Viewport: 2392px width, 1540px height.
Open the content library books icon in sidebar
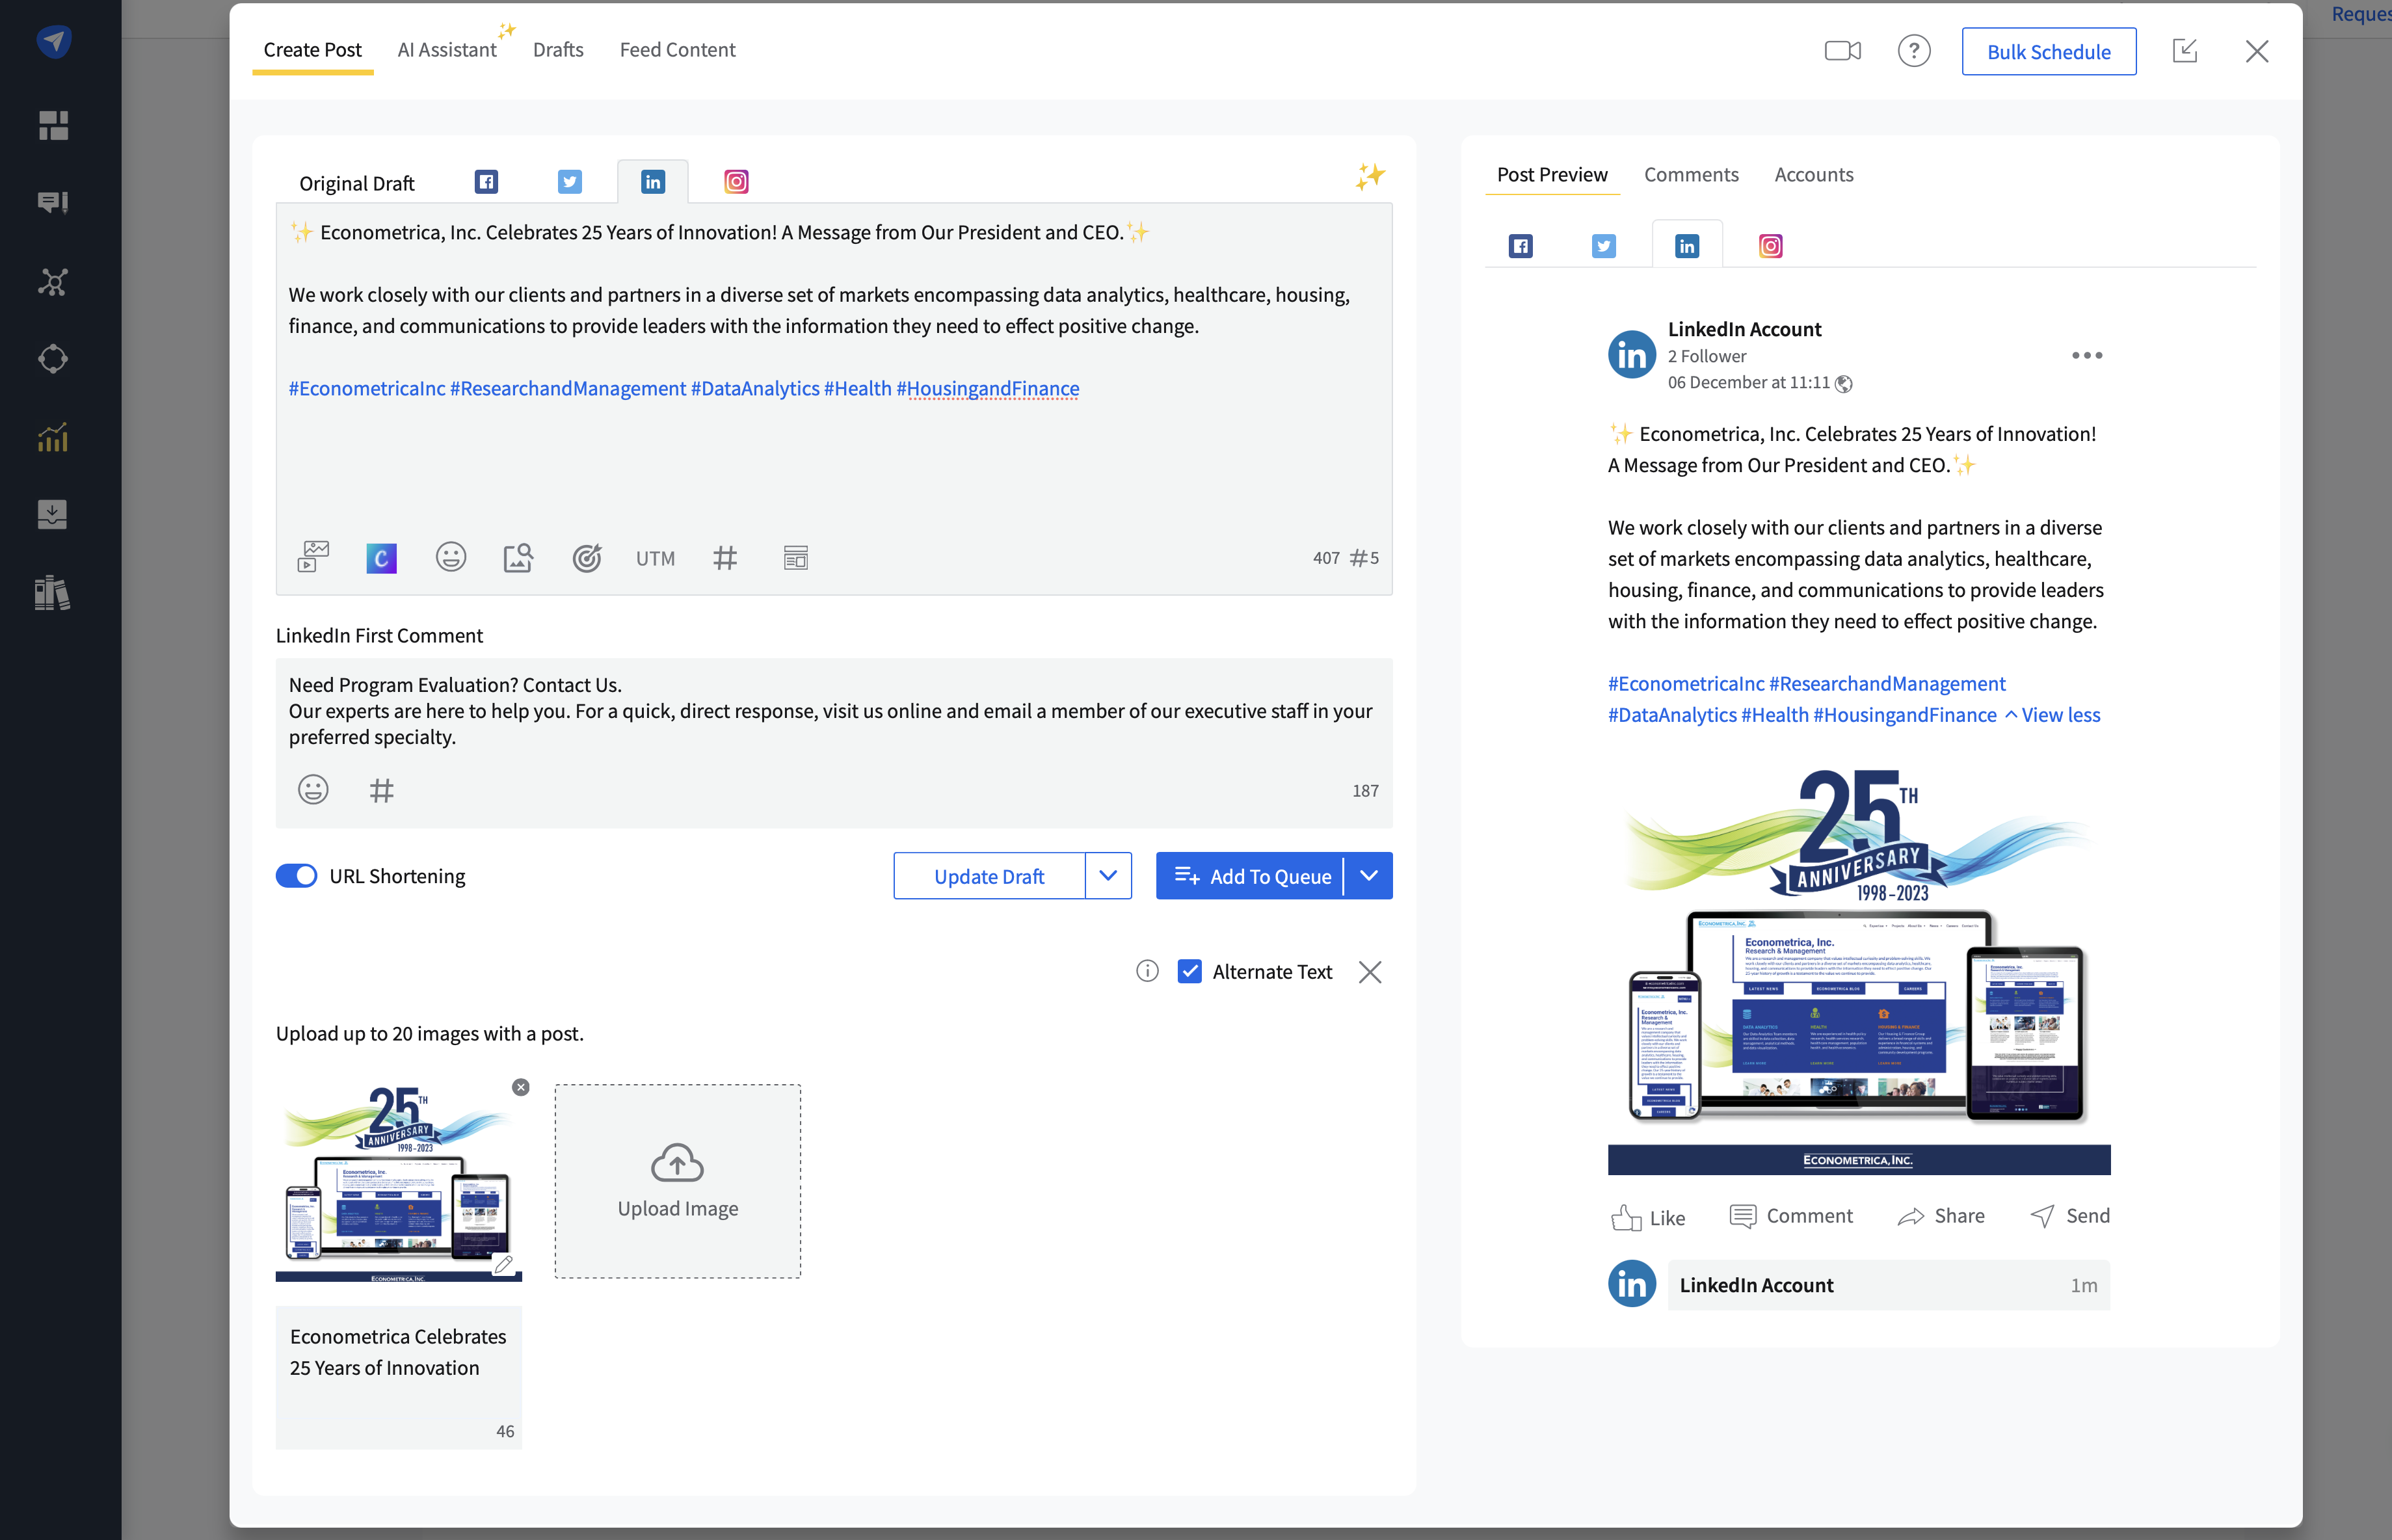pyautogui.click(x=53, y=593)
